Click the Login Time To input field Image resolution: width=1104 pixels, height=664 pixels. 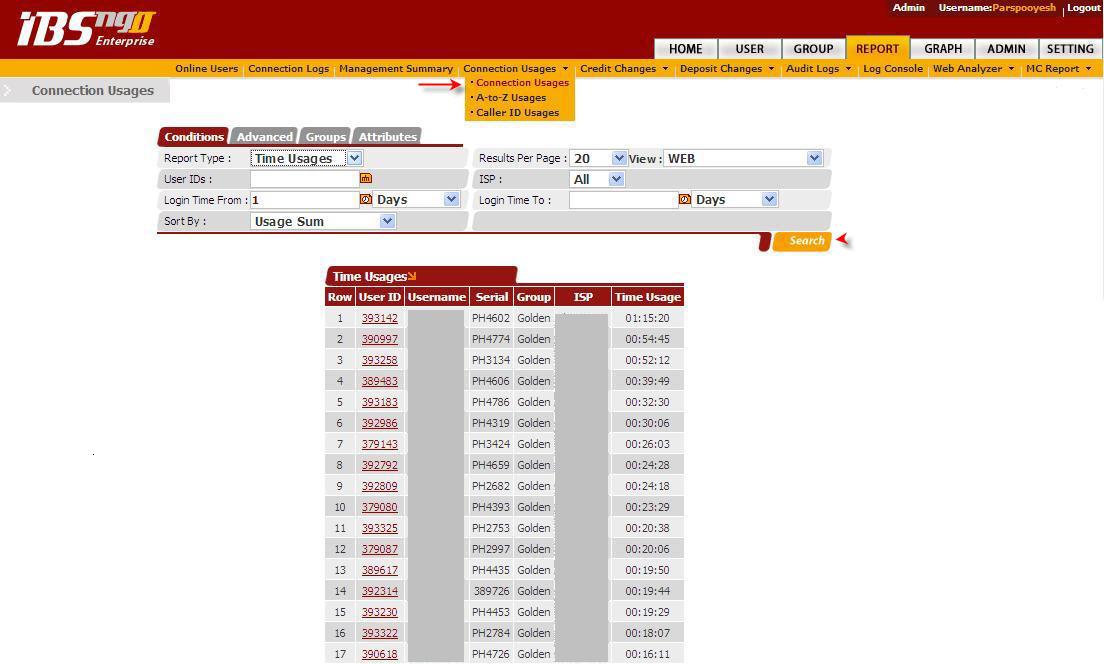point(623,200)
